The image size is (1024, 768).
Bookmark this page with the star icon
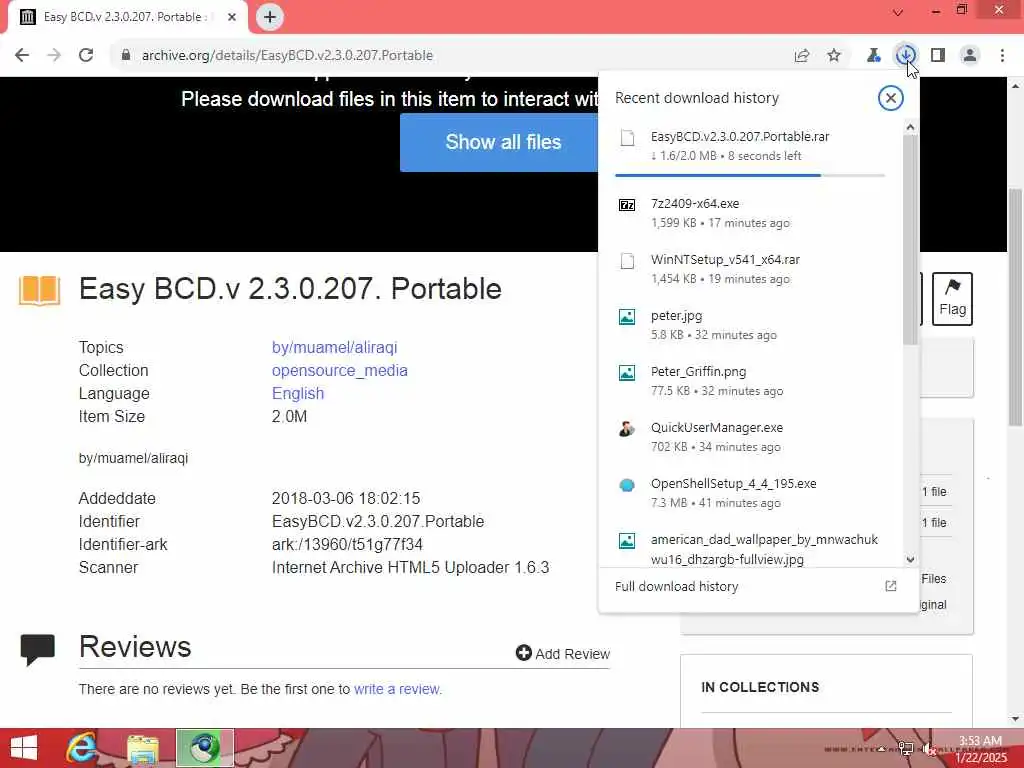(x=834, y=56)
